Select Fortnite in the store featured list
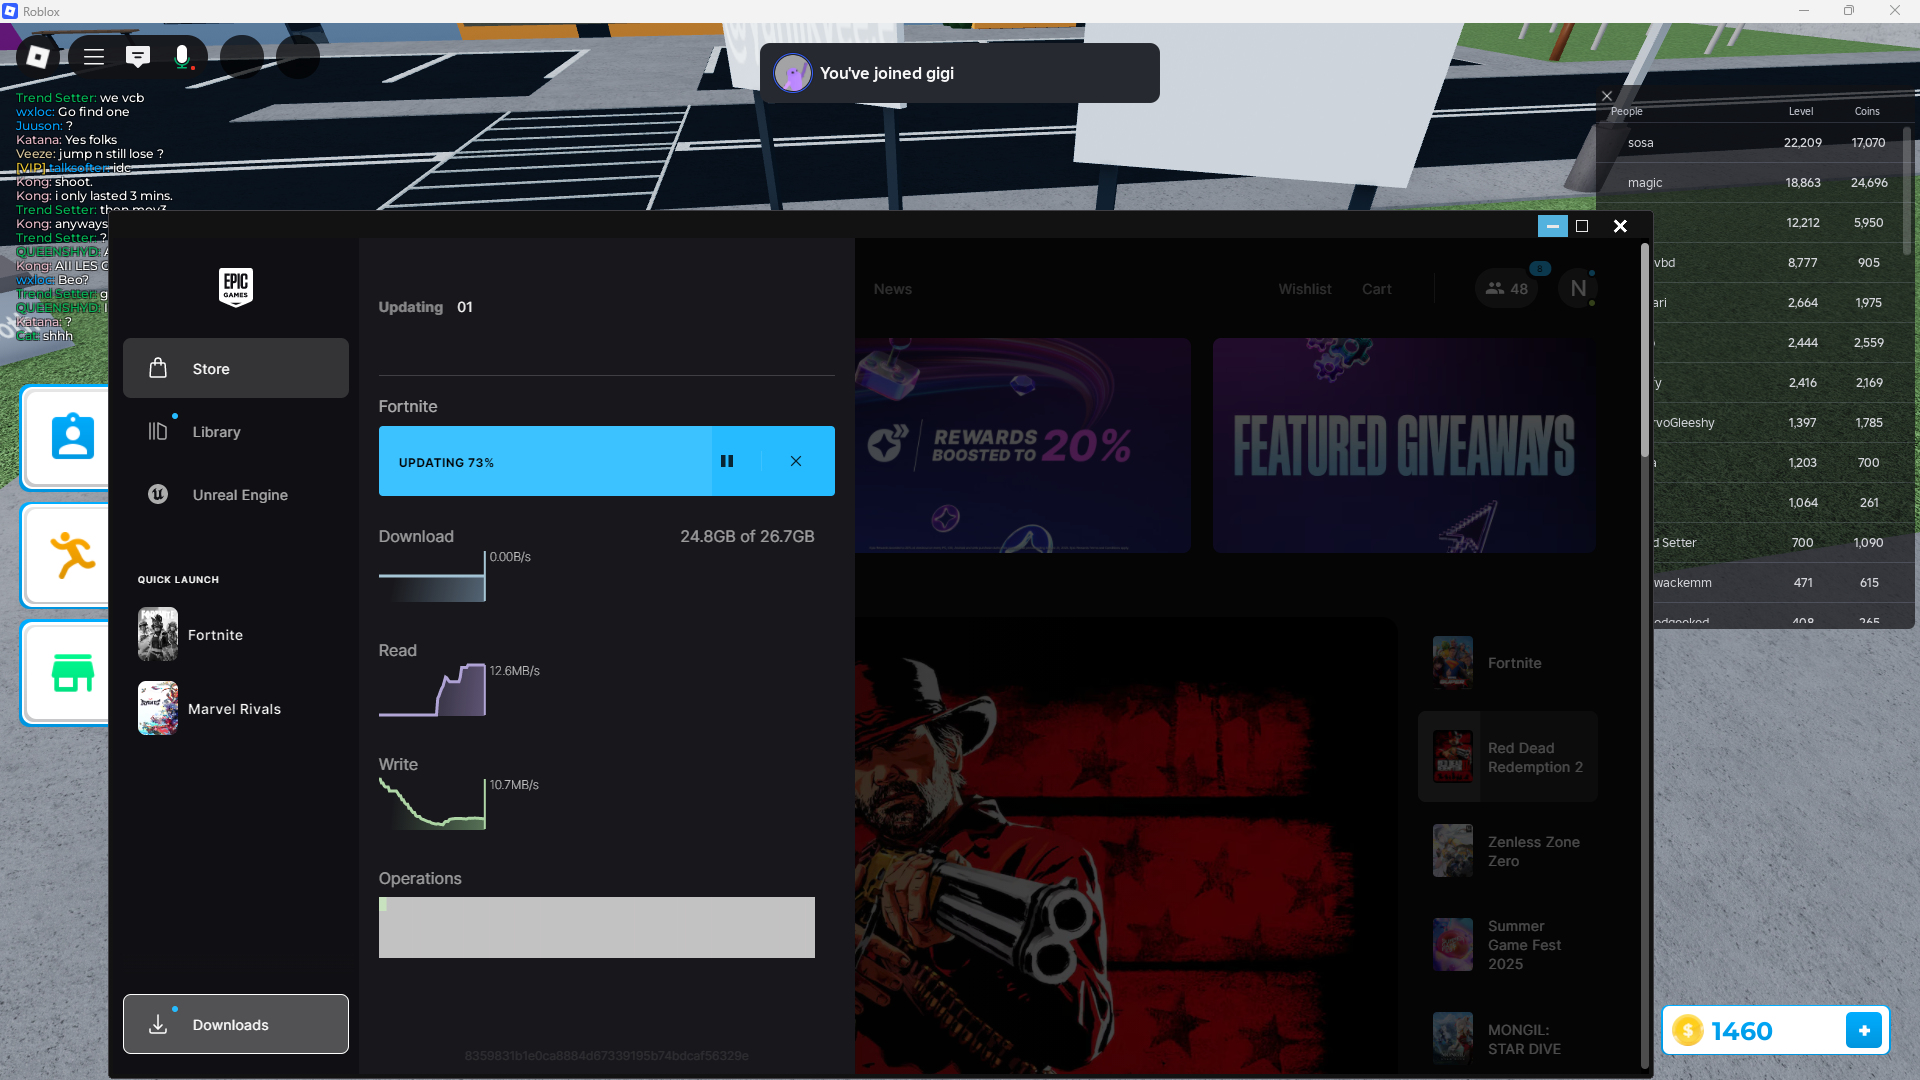Screen dimensions: 1920x1080 [x=1507, y=662]
